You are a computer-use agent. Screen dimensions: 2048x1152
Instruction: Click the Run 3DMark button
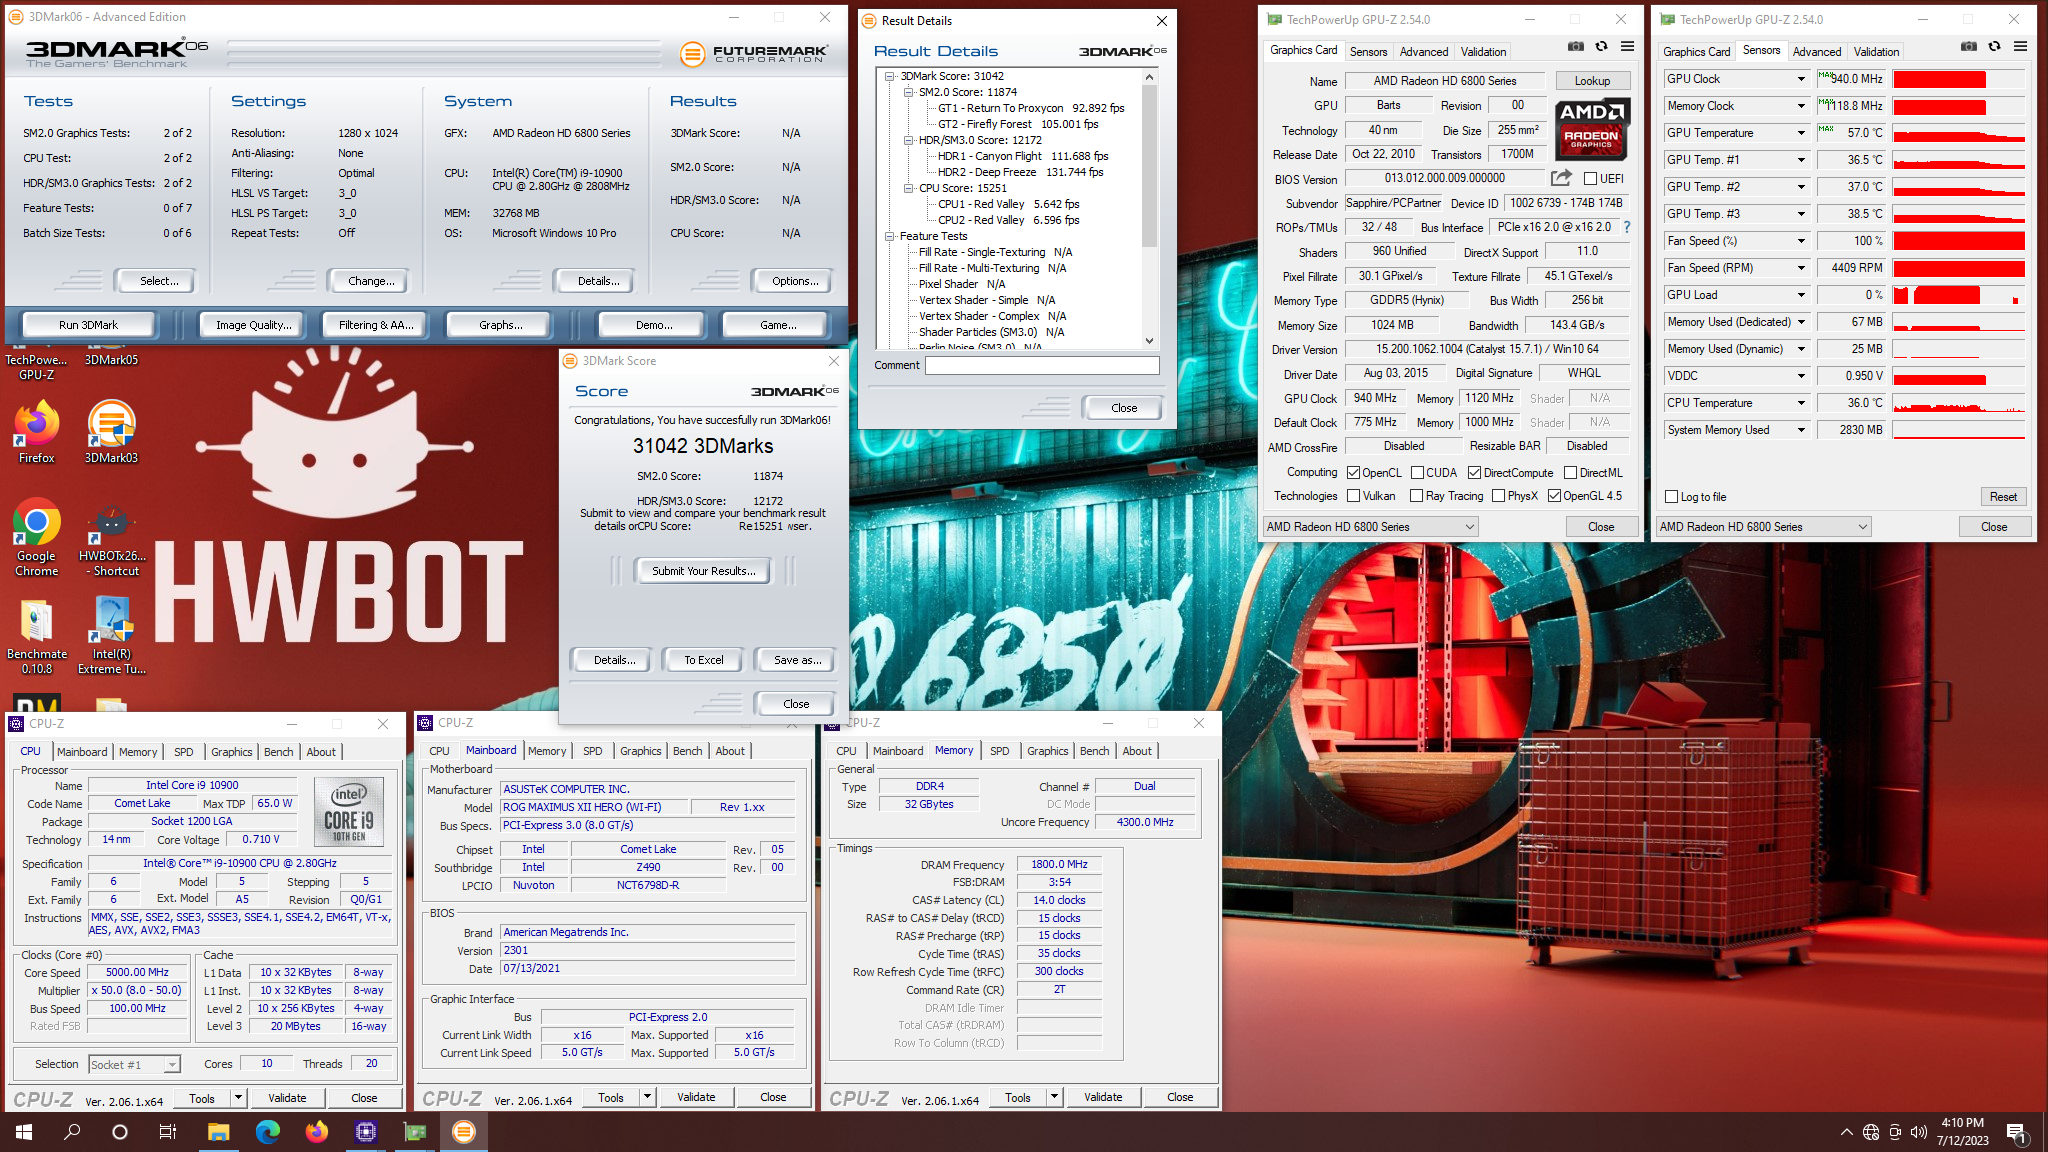tap(88, 325)
